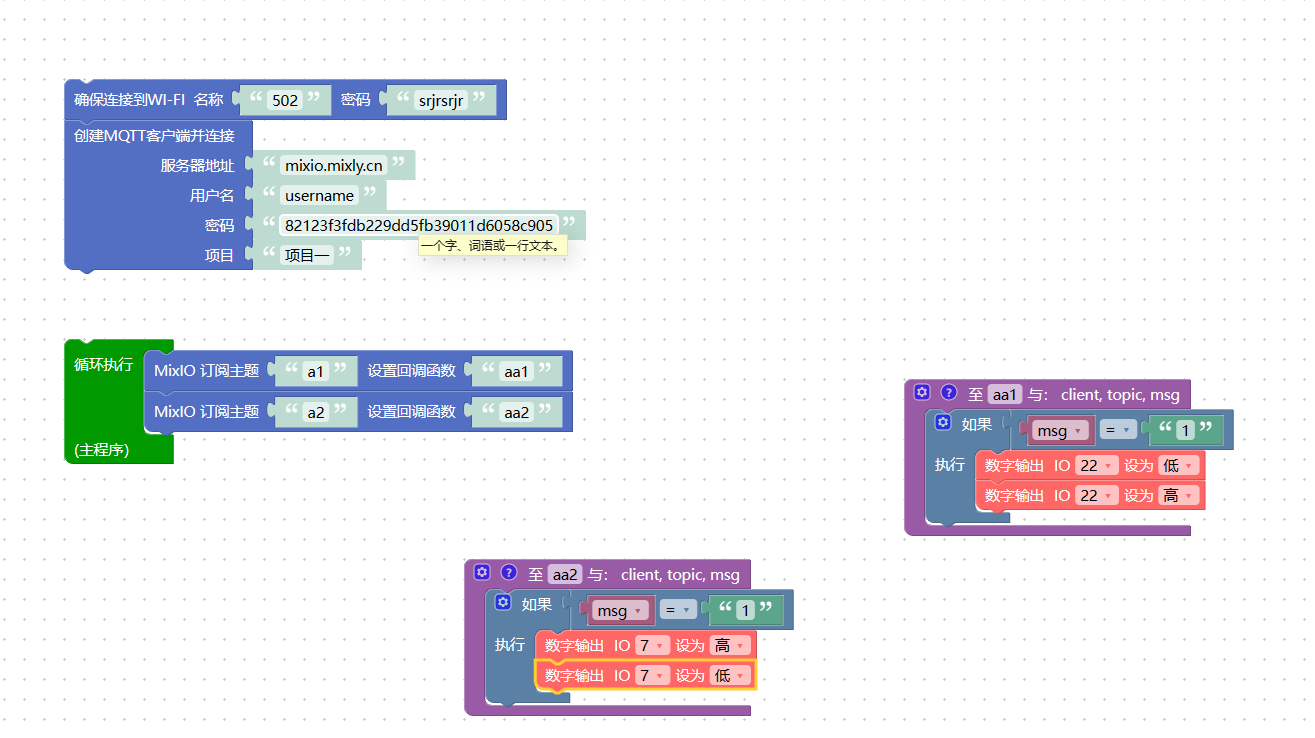Viewport: 1315px width, 738px height.
Task: Click 如果 label in aa1 function
Action: [977, 424]
